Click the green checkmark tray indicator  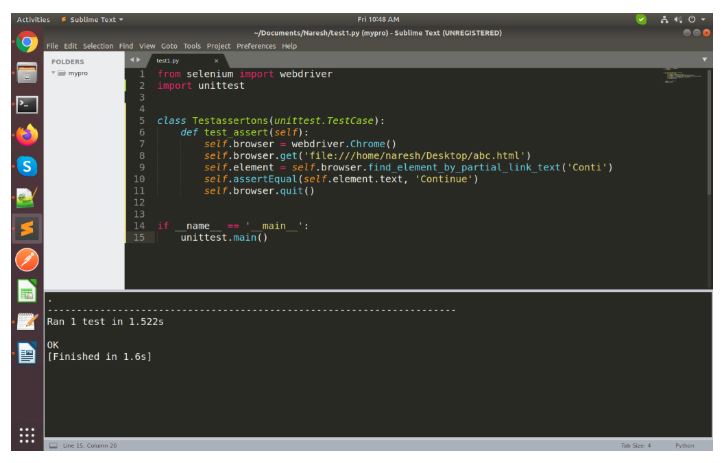pos(641,19)
